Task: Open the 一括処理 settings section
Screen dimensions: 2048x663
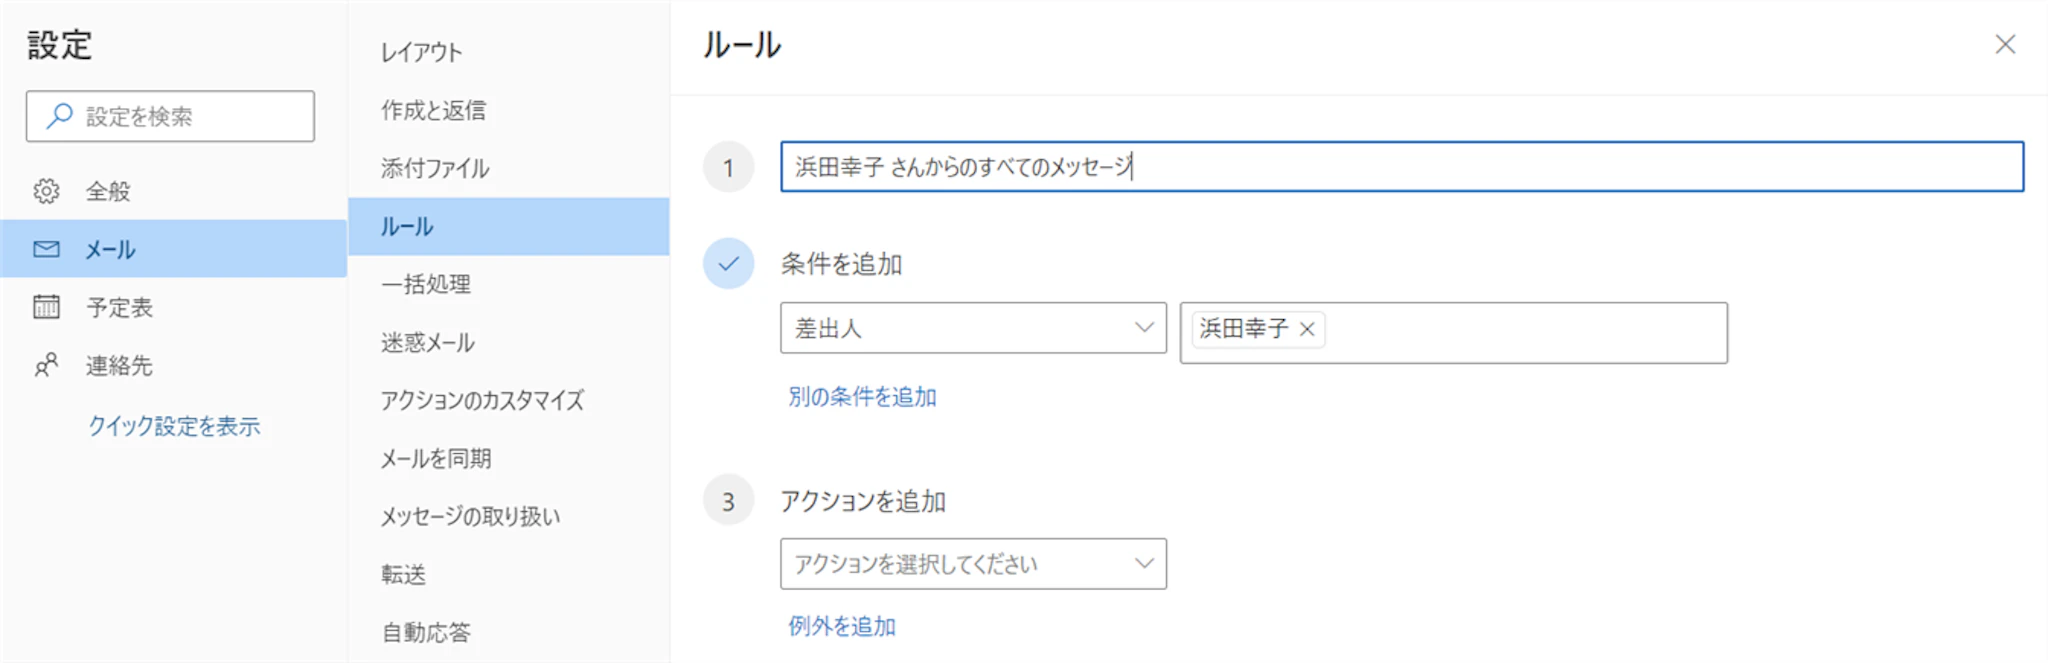Action: coord(426,284)
